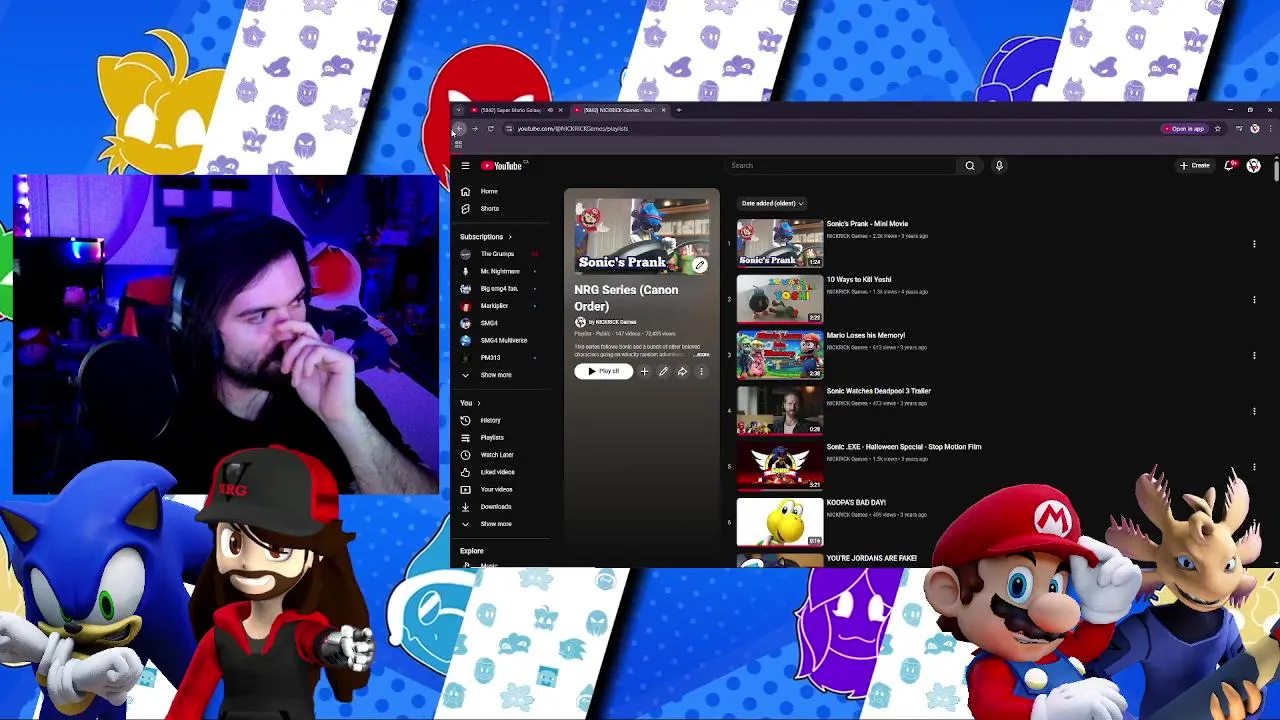
Task: Reload the page with refresh icon
Action: tap(491, 129)
